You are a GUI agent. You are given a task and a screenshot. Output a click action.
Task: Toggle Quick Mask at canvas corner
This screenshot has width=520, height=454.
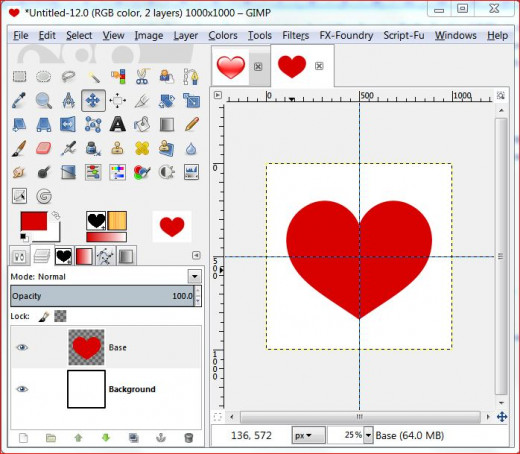[218, 417]
